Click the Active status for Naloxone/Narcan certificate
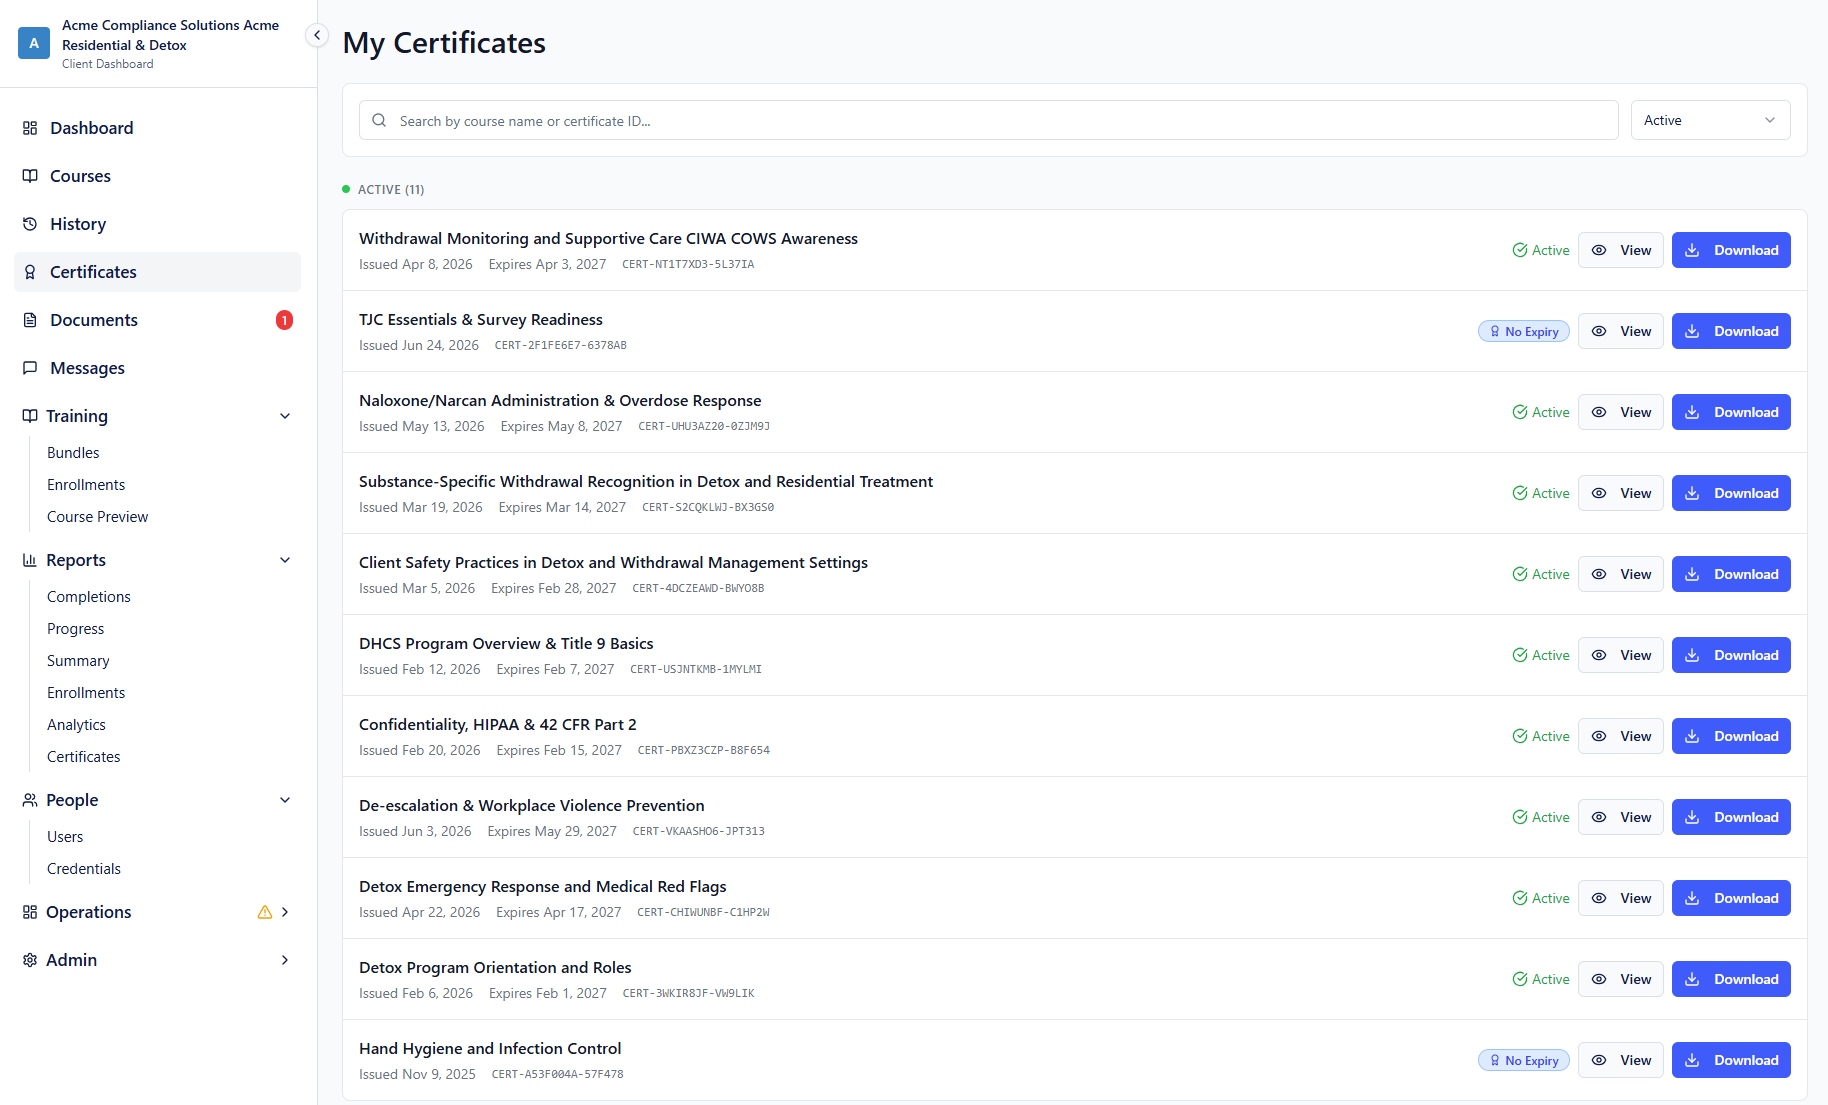This screenshot has height=1105, width=1828. tap(1541, 412)
